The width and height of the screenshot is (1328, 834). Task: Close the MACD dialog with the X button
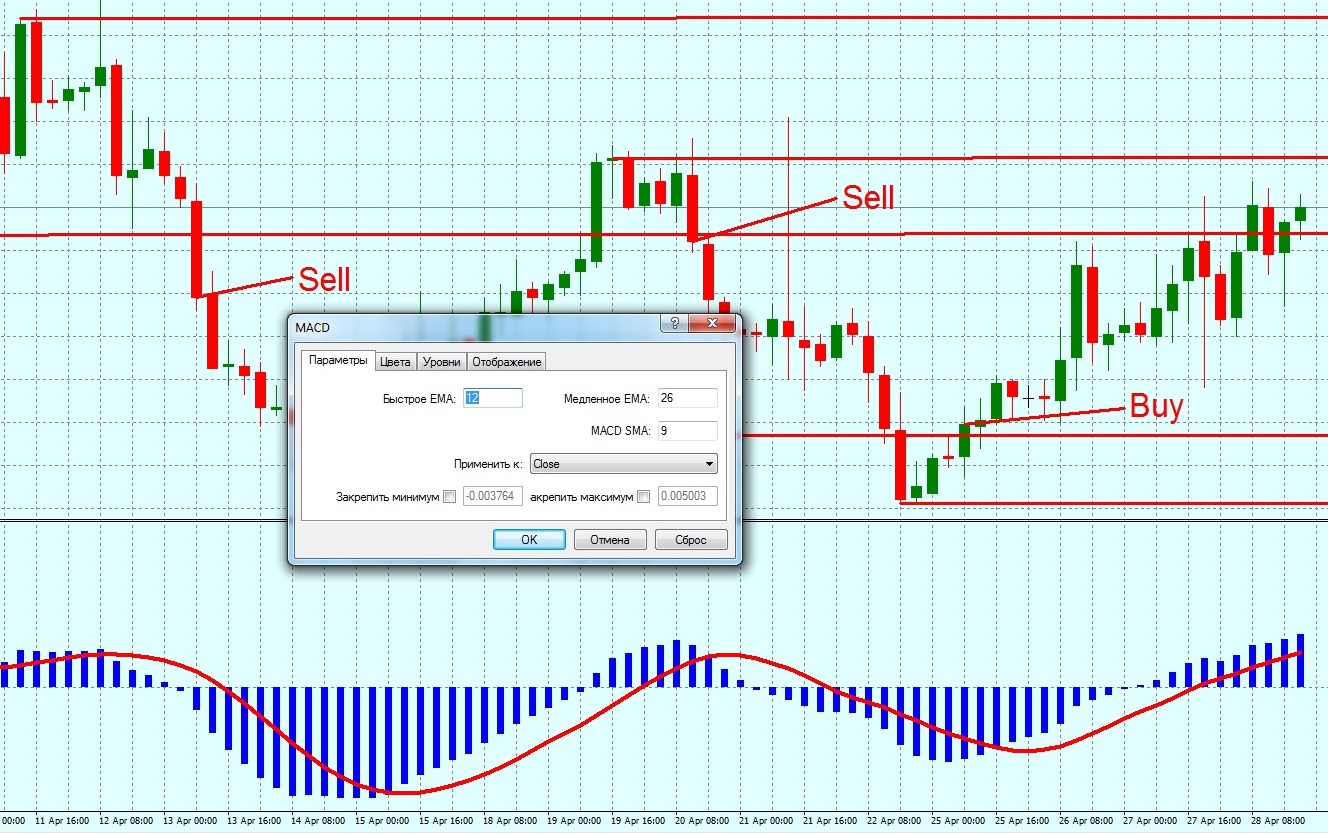pos(713,324)
